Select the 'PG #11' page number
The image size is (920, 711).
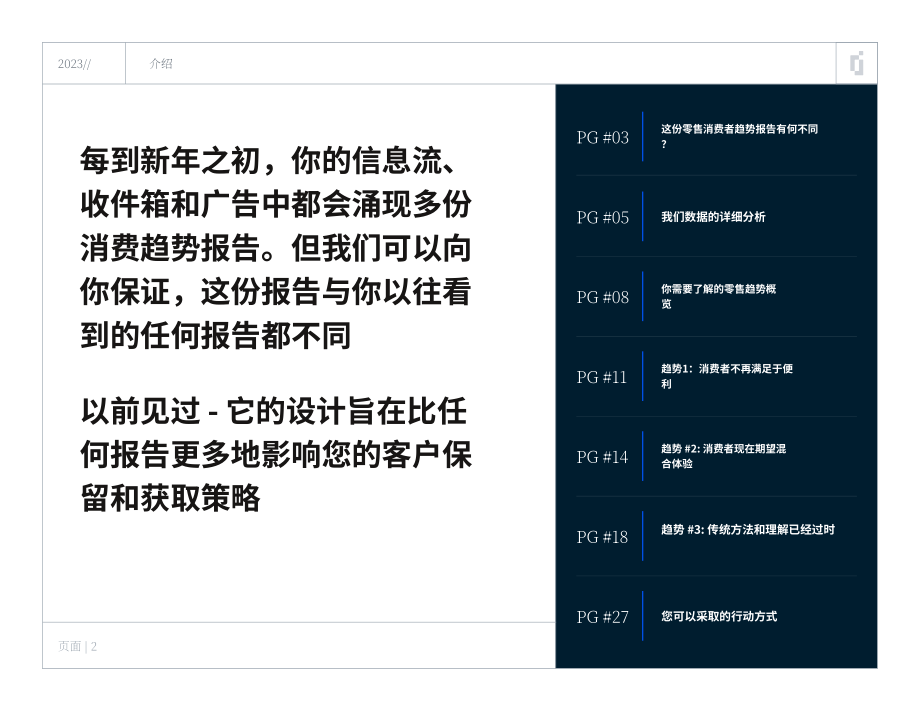click(x=601, y=377)
